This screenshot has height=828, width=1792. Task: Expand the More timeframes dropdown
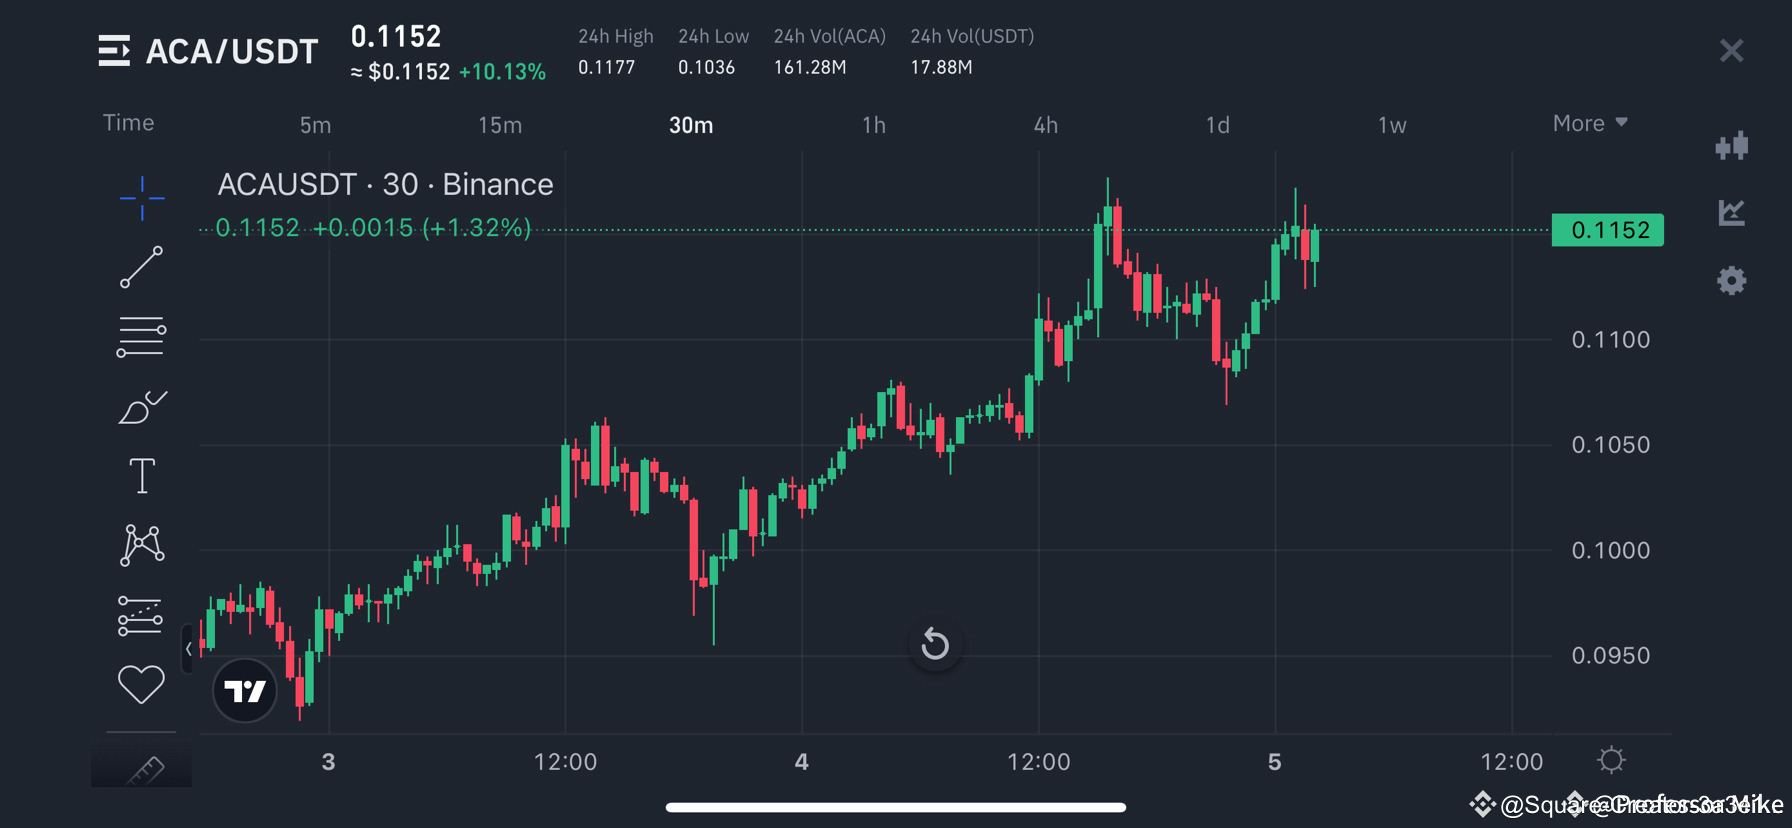tap(1589, 122)
